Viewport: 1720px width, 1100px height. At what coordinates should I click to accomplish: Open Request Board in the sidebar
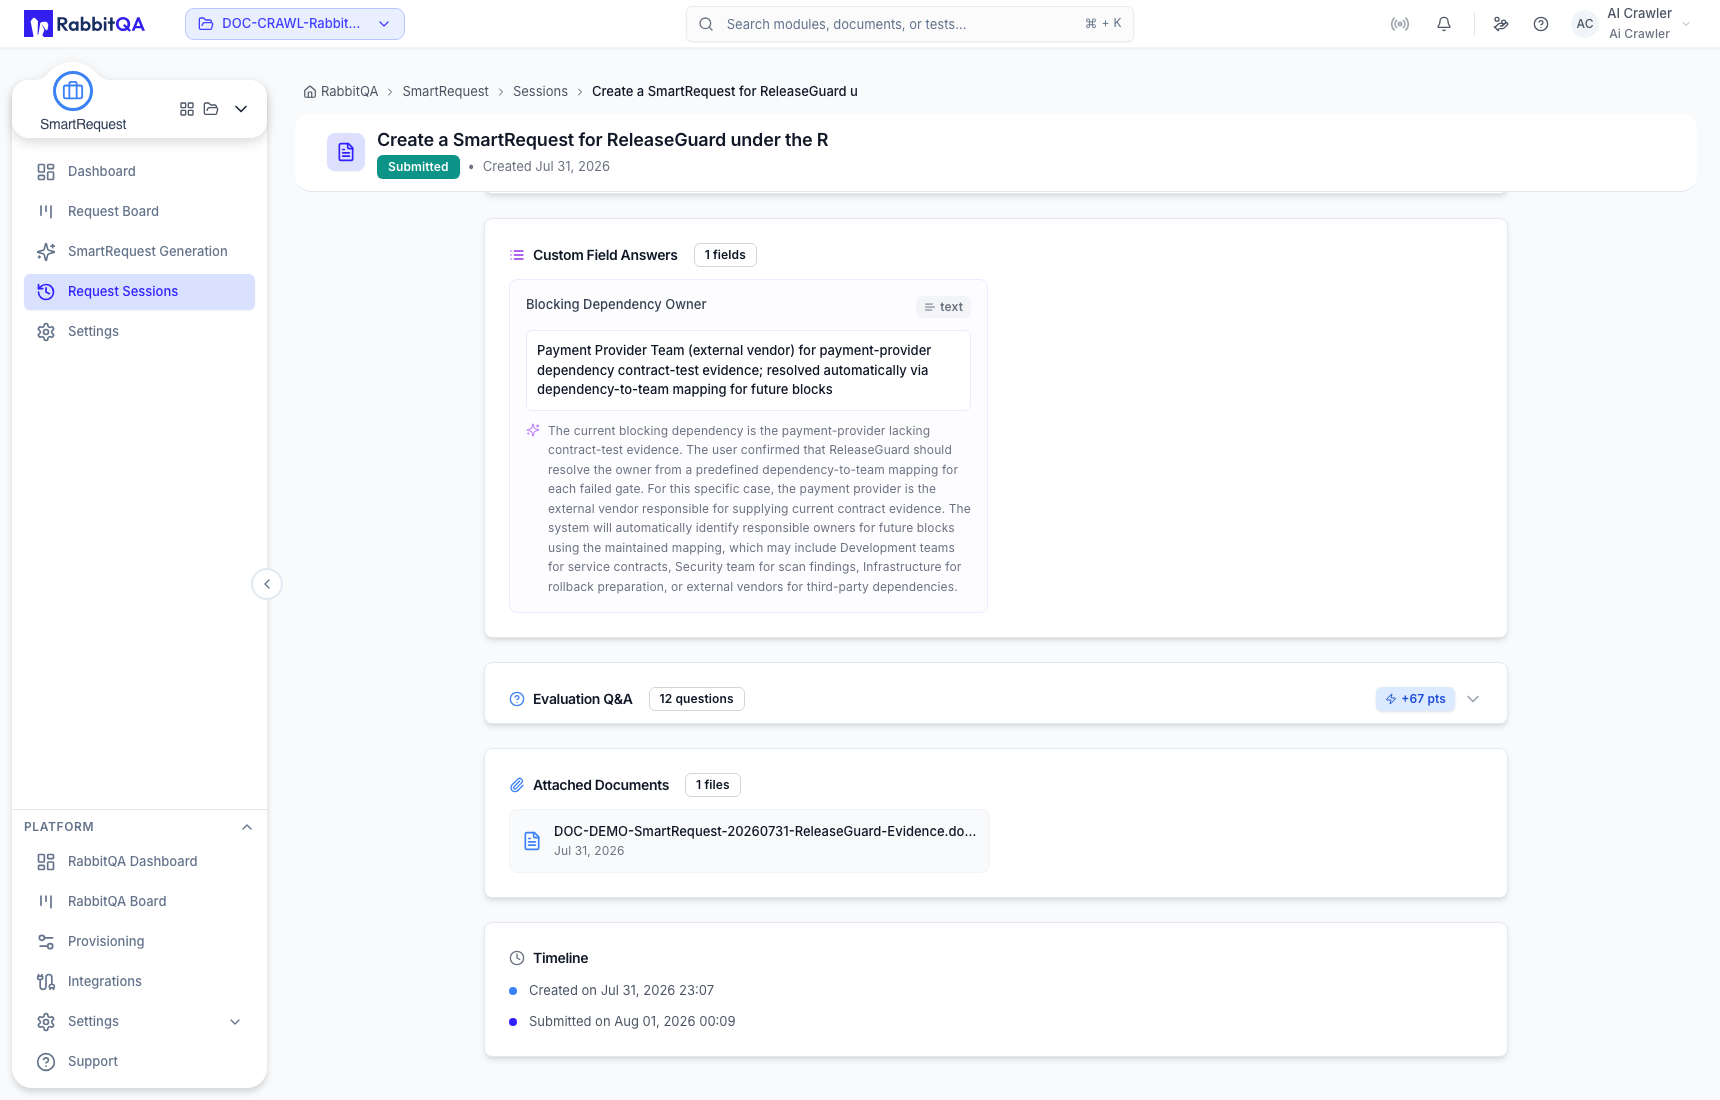coord(139,212)
